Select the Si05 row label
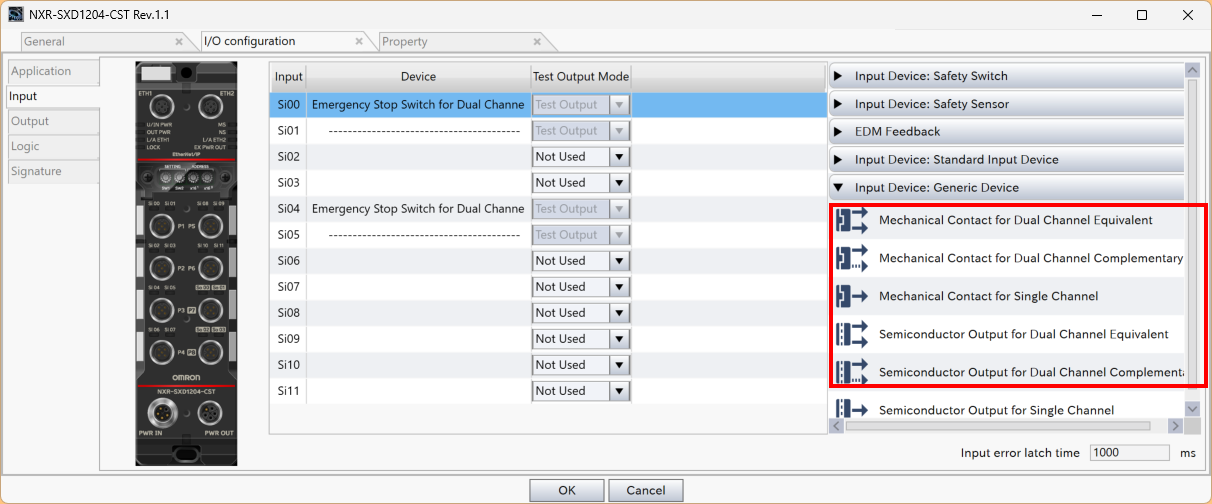1212x504 pixels. point(288,235)
